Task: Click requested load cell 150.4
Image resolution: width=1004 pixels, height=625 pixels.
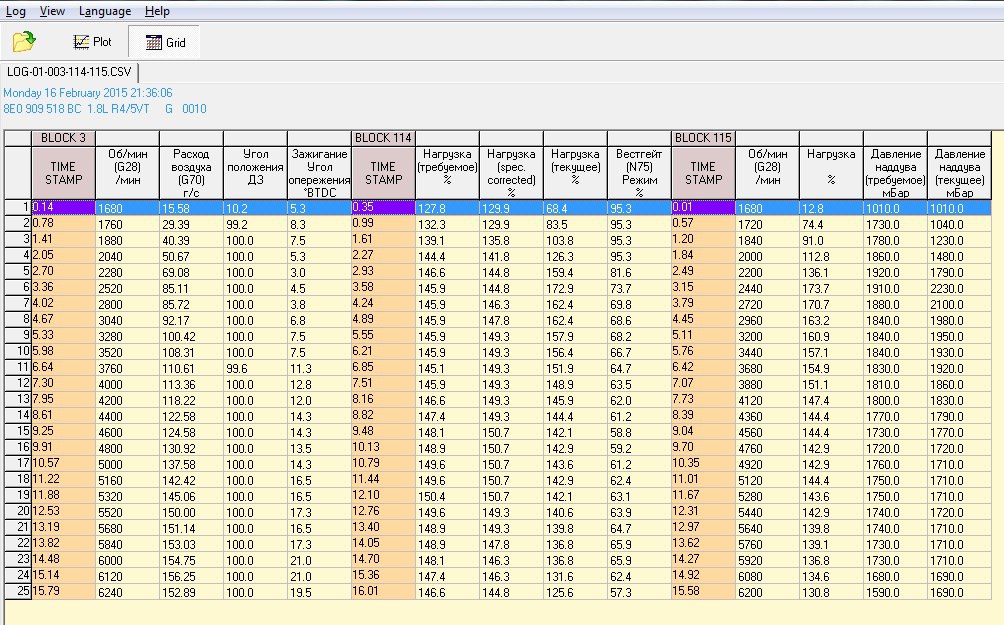Action: (447, 496)
